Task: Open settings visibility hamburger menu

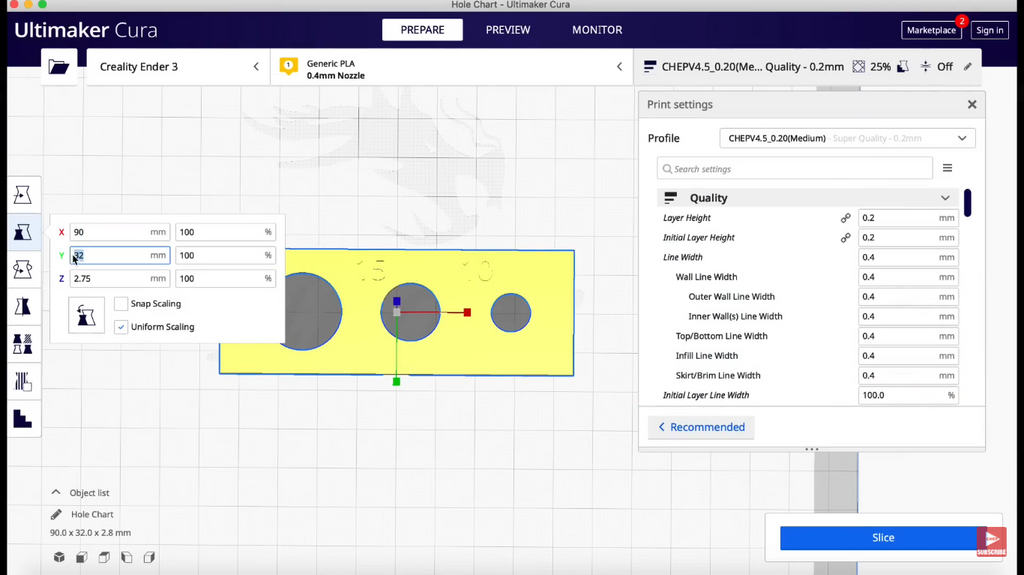Action: click(x=948, y=169)
